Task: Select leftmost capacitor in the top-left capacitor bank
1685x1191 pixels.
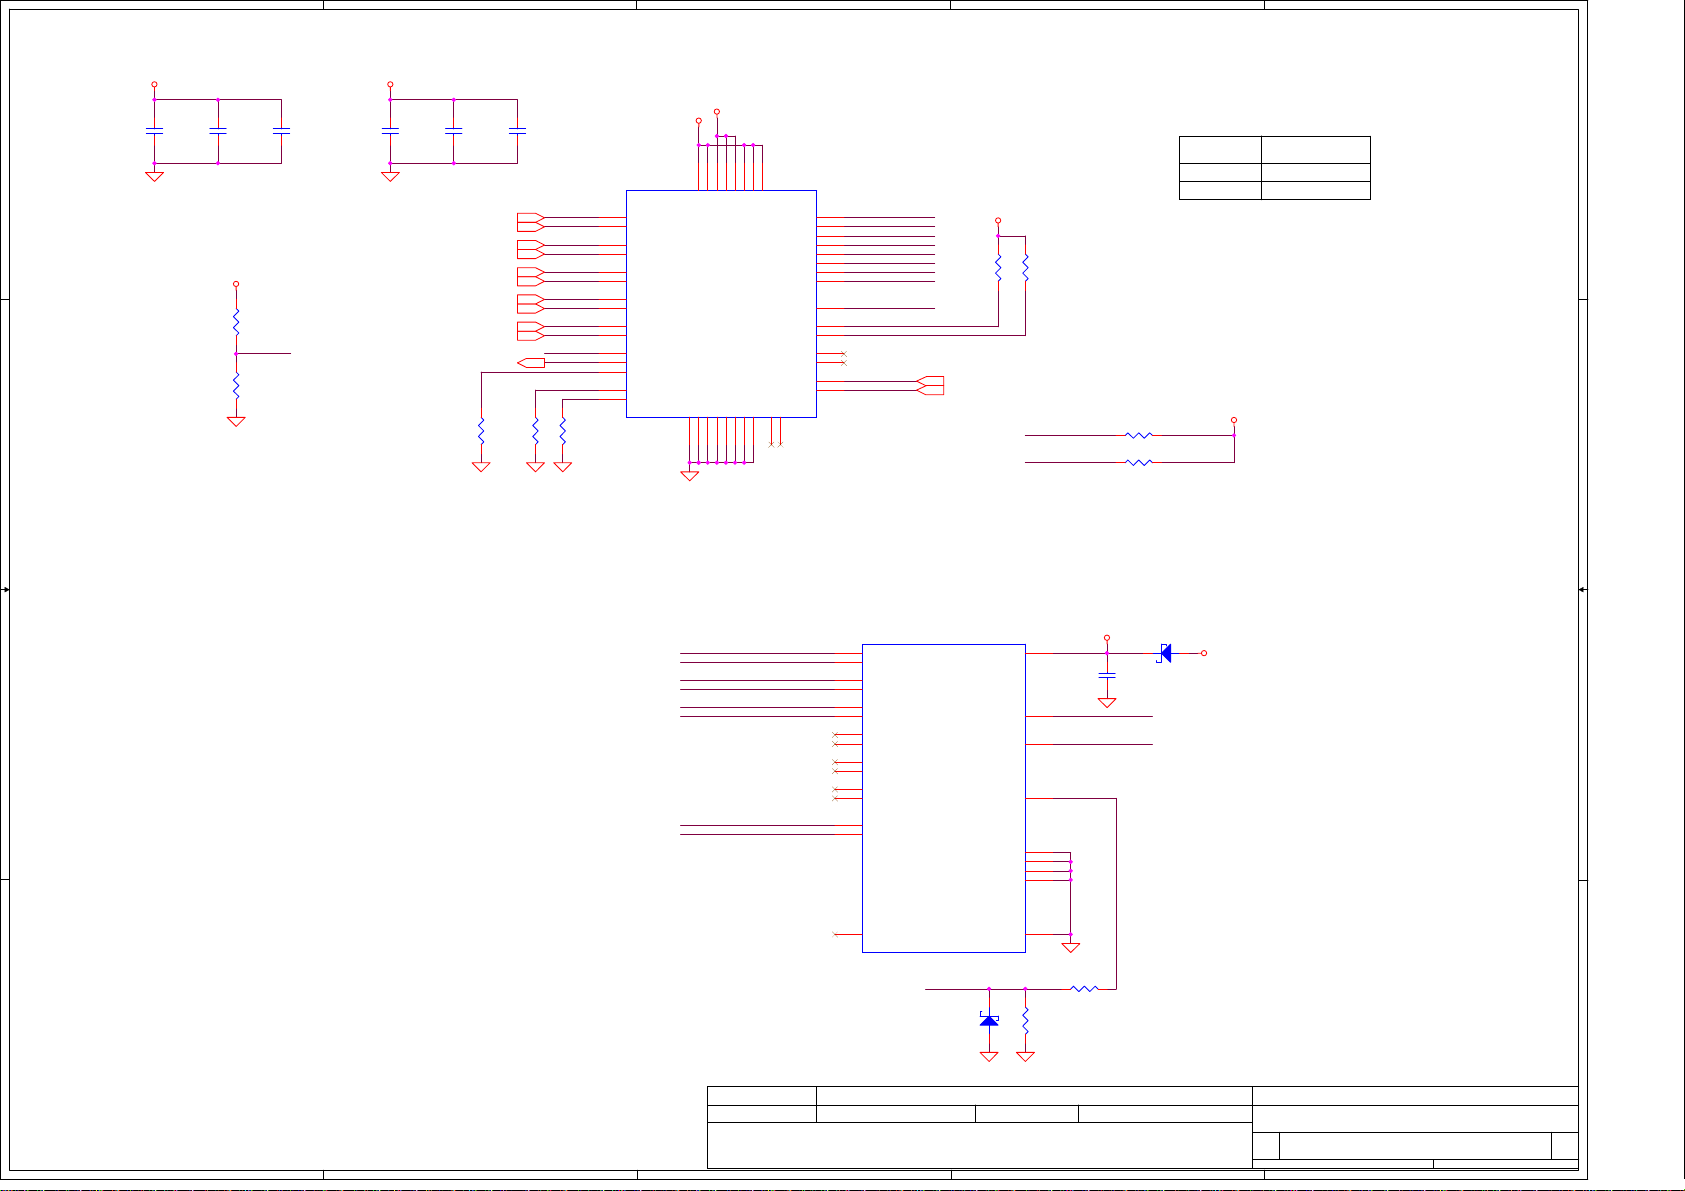Action: 154,131
